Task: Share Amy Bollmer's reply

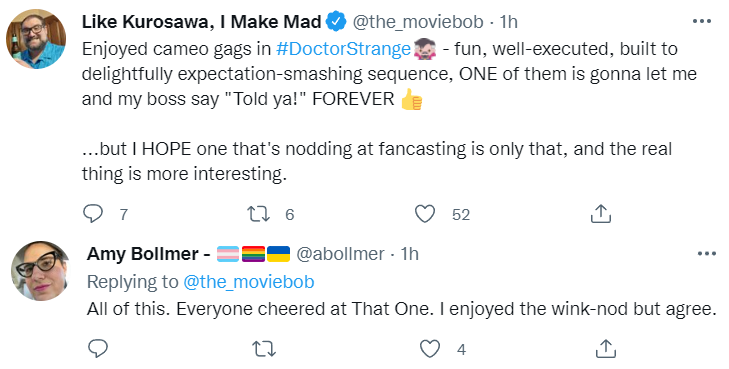Action: [606, 349]
